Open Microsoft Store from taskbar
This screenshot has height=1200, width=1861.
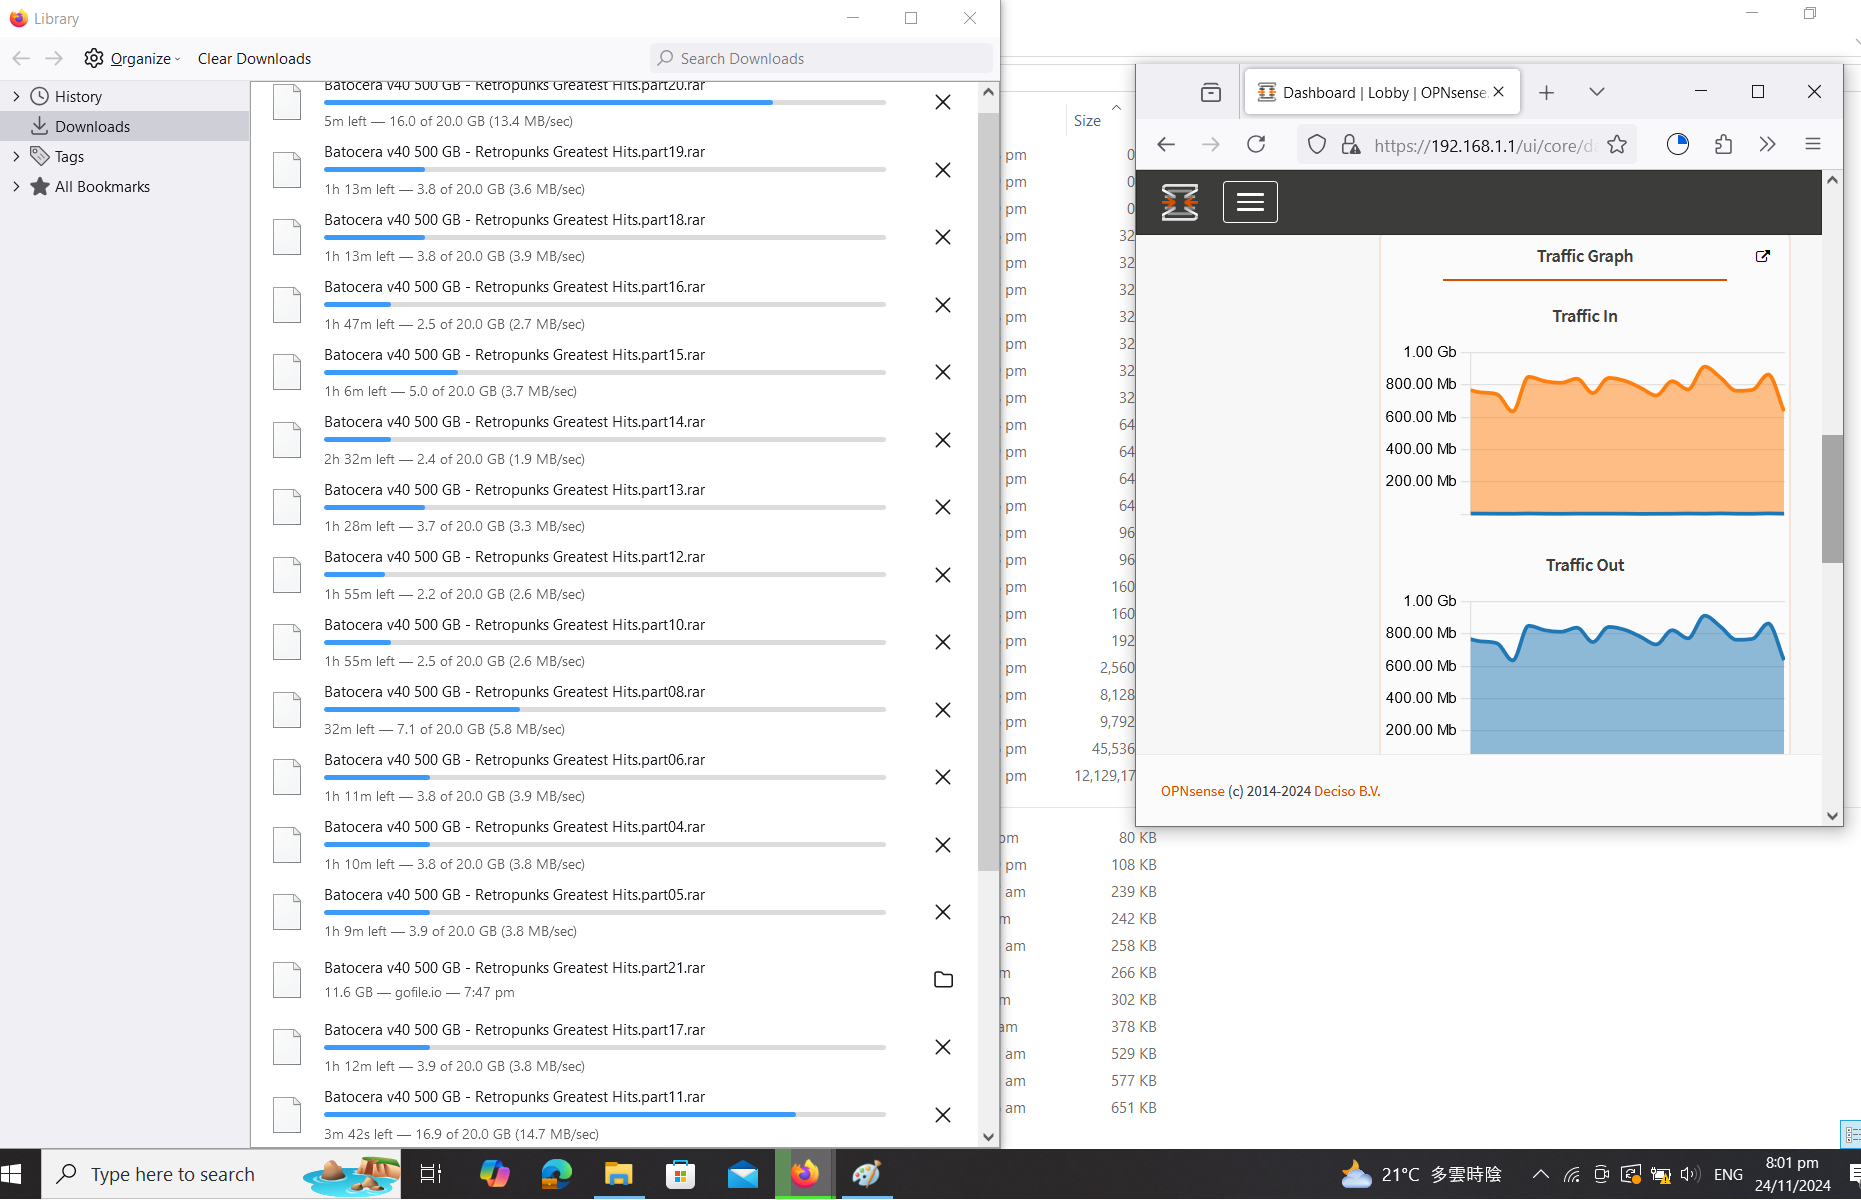click(x=681, y=1174)
